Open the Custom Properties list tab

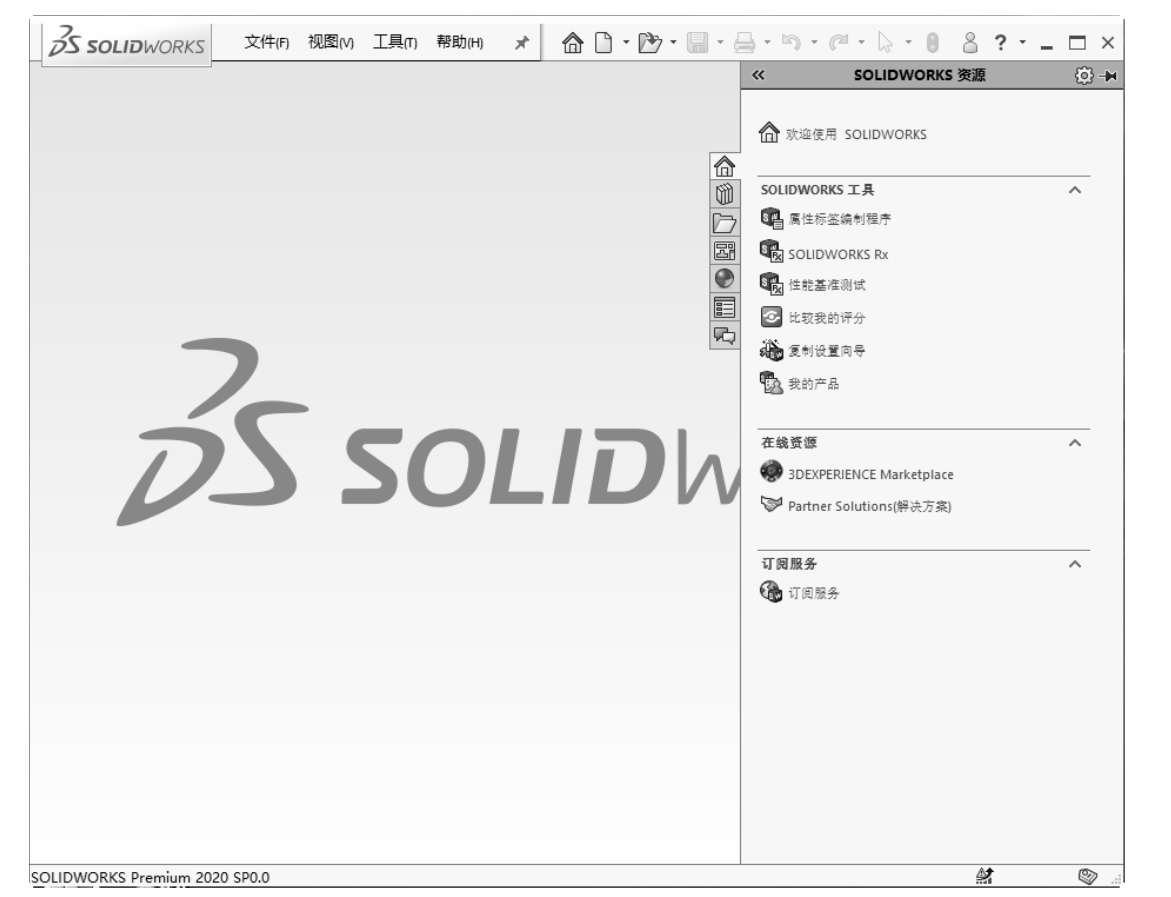pyautogui.click(x=724, y=307)
